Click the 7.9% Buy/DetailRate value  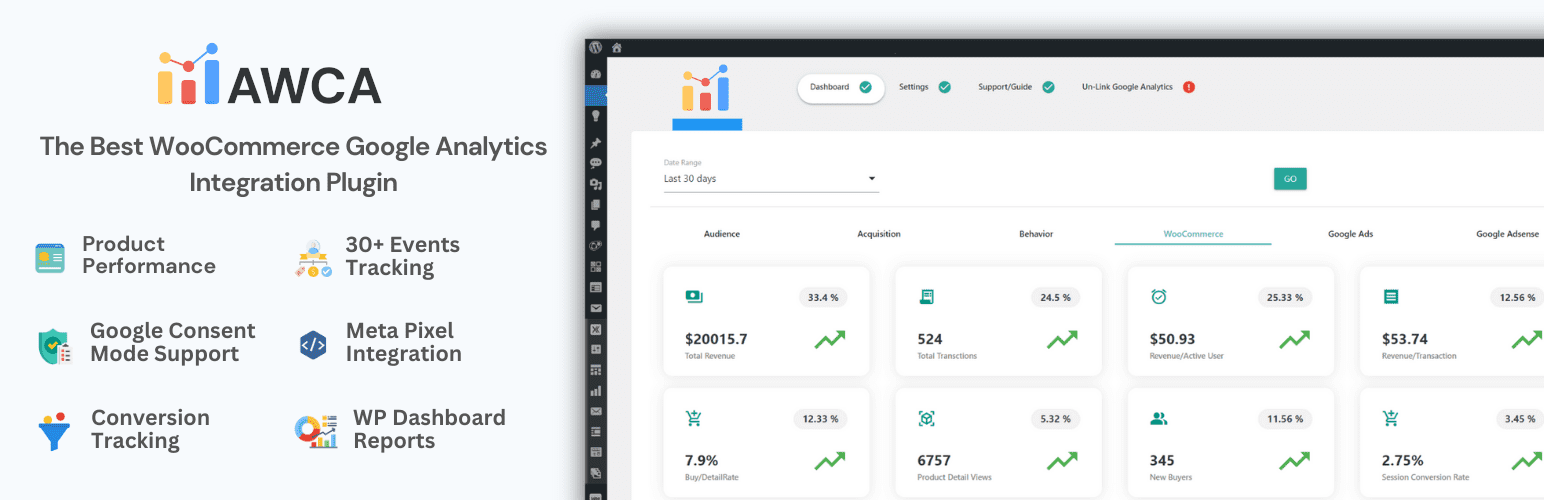coord(701,461)
